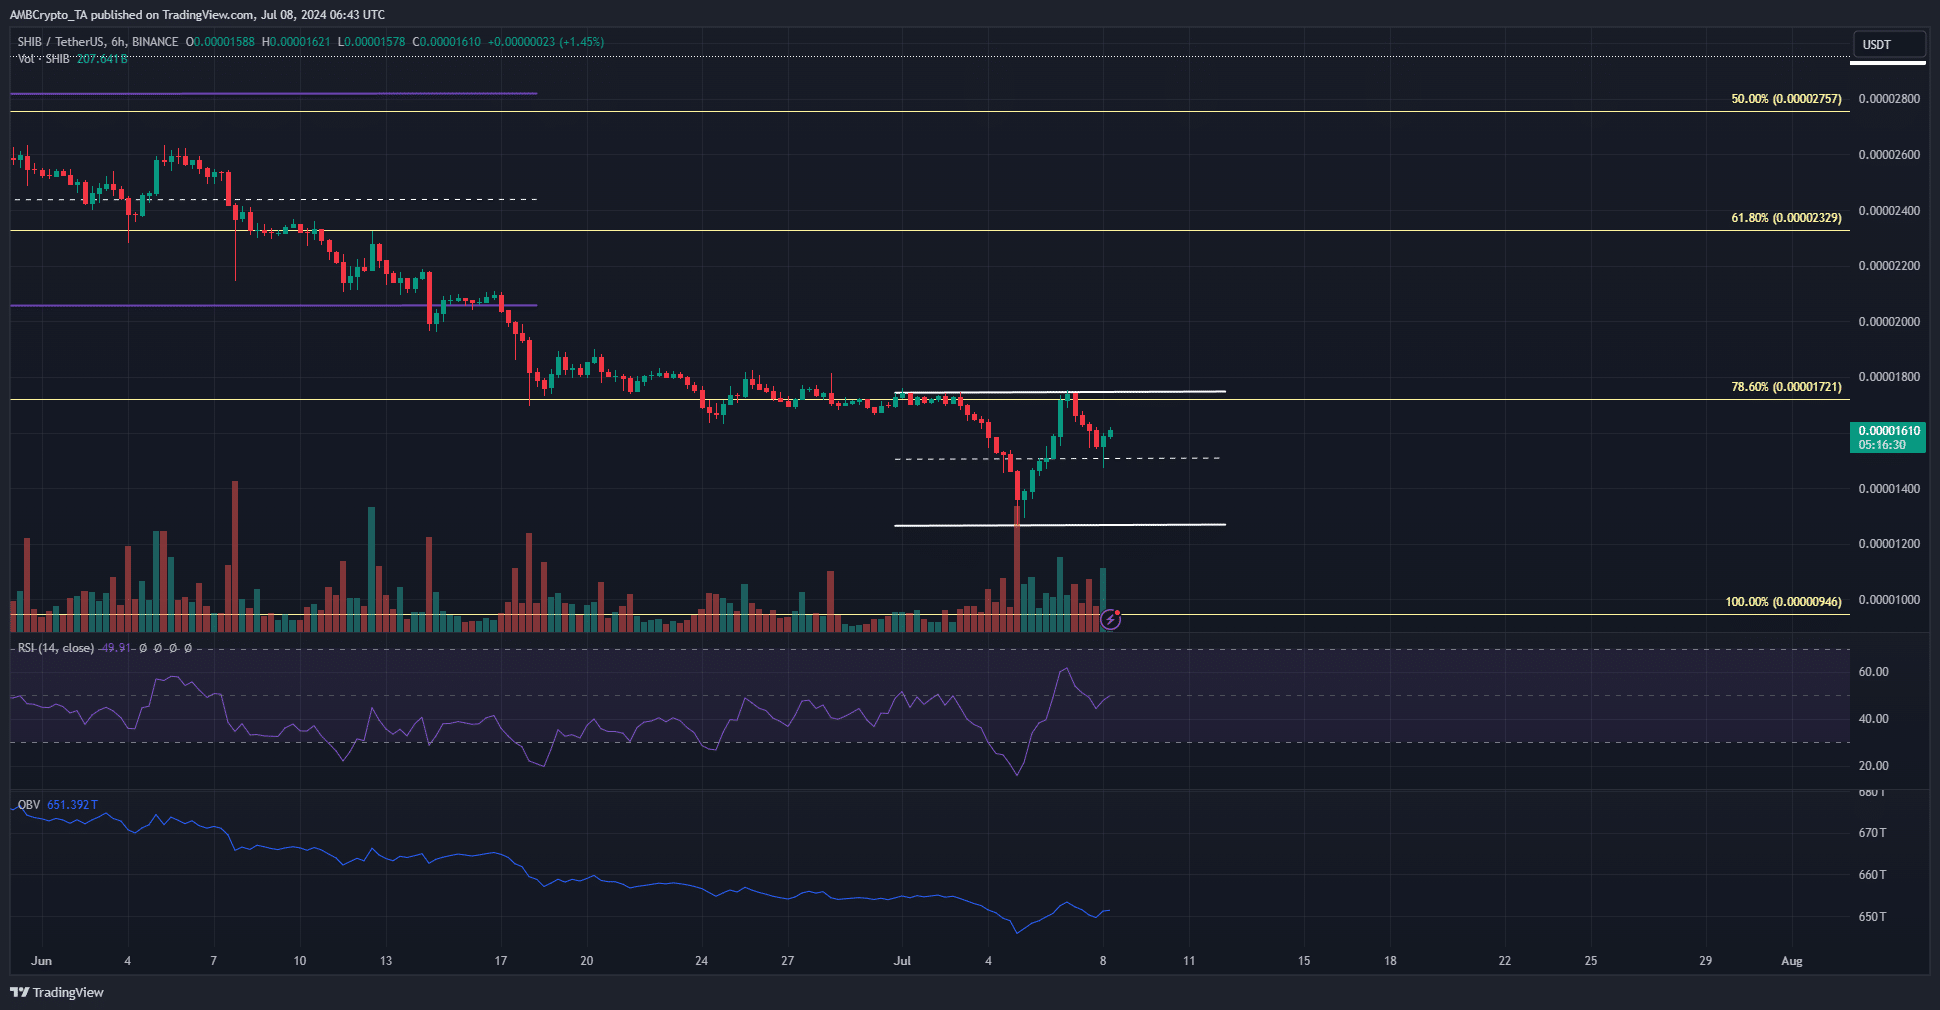Click the TradingView logo at bottom left
The width and height of the screenshot is (1940, 1010).
pos(57,992)
